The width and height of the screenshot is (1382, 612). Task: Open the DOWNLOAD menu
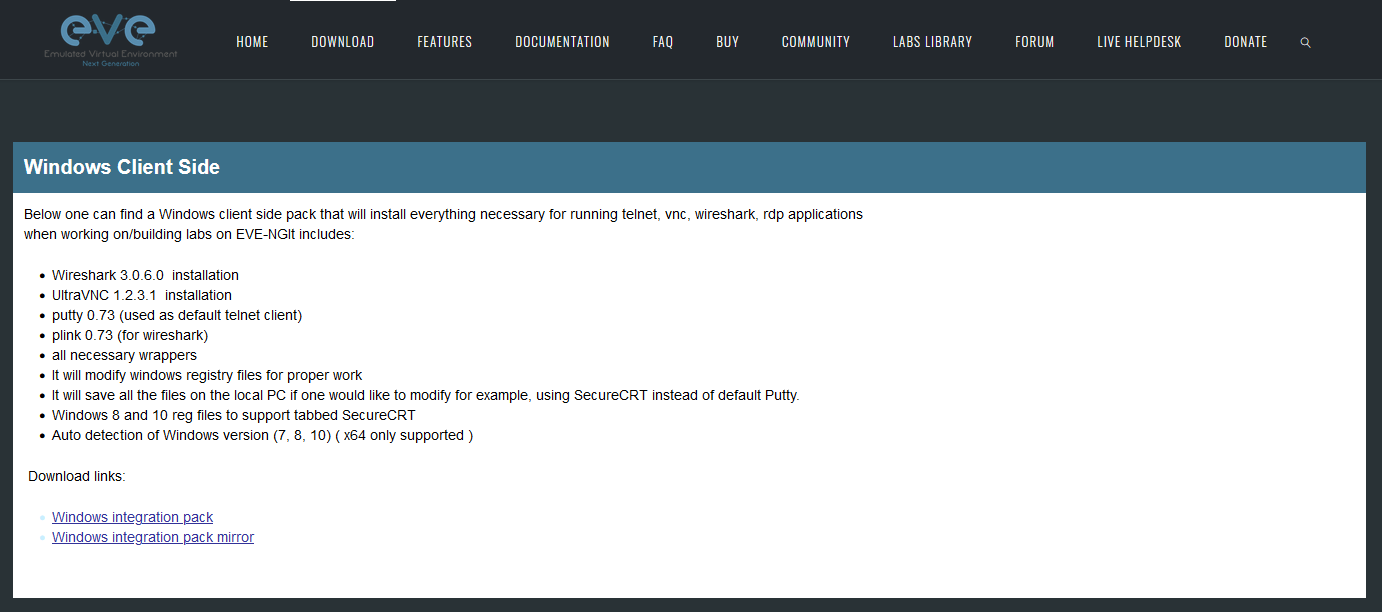[x=342, y=42]
